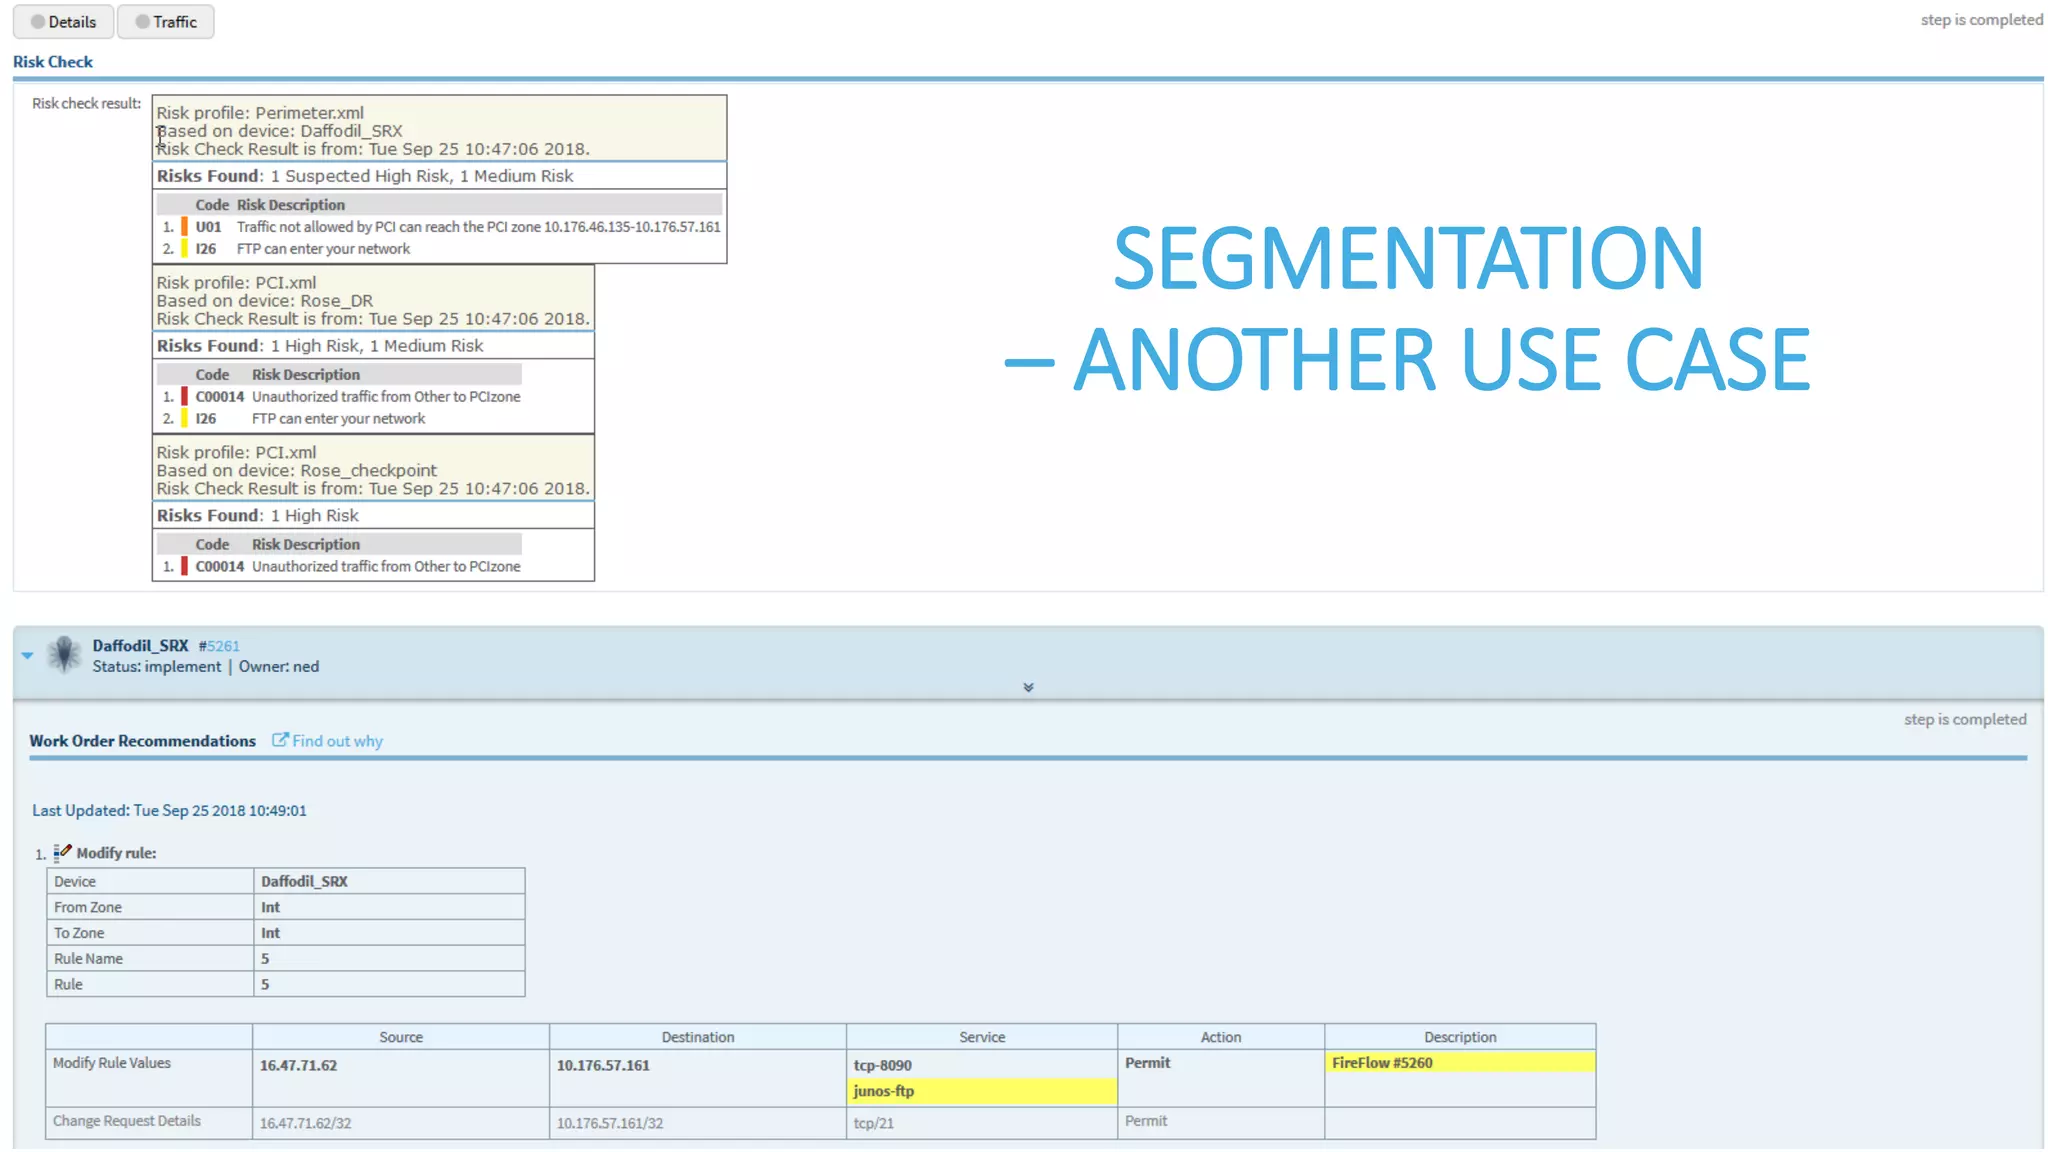Image resolution: width=2048 pixels, height=1152 pixels.
Task: Click the red severity marker for C00014 under Rose_checkpoint
Action: [184, 567]
